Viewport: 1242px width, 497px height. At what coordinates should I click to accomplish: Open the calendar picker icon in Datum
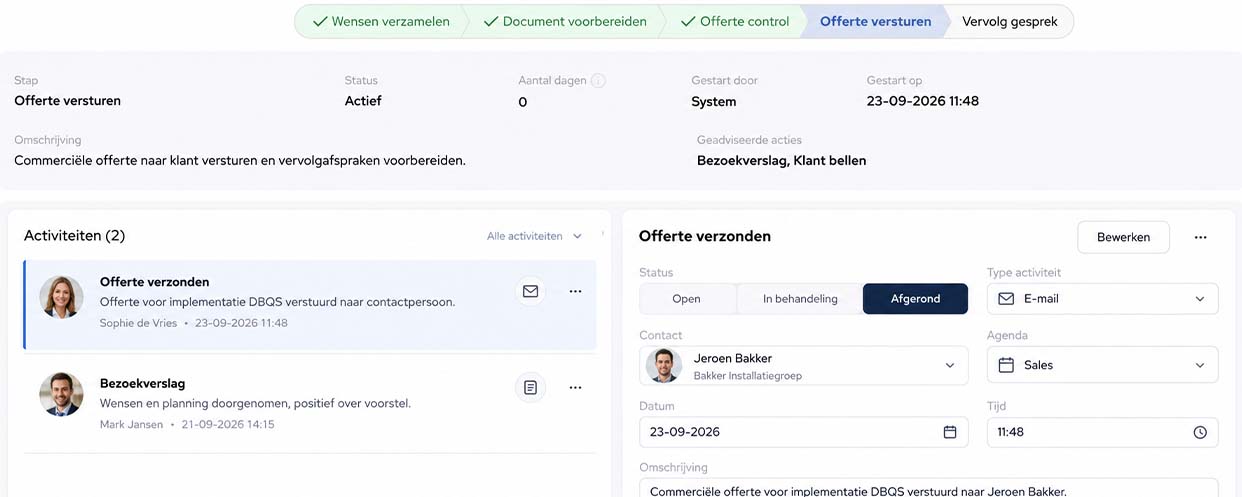[950, 432]
